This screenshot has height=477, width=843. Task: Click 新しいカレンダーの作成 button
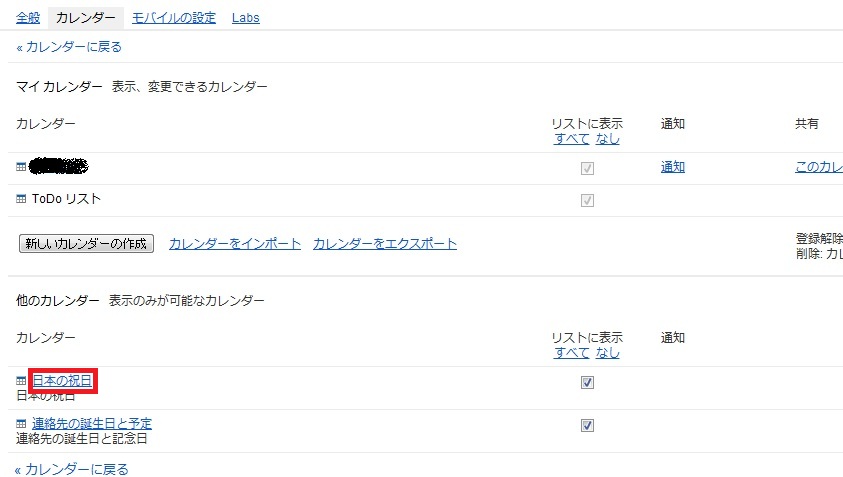(x=86, y=244)
